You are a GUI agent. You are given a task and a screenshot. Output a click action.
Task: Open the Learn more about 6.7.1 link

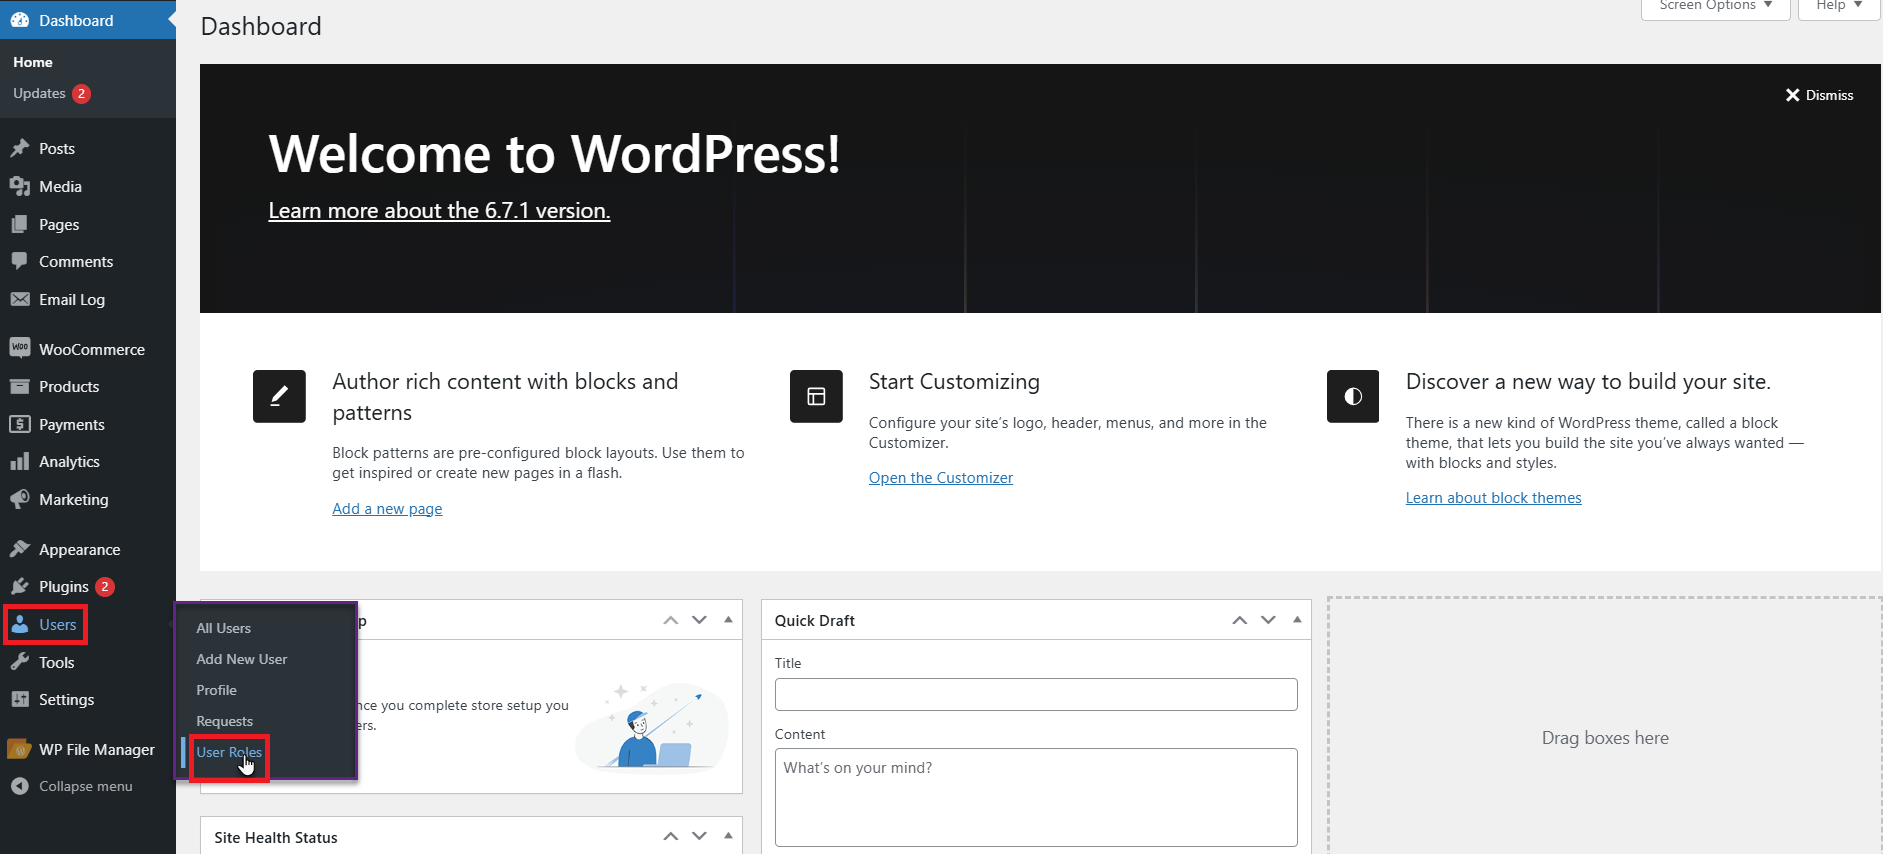[x=439, y=211]
